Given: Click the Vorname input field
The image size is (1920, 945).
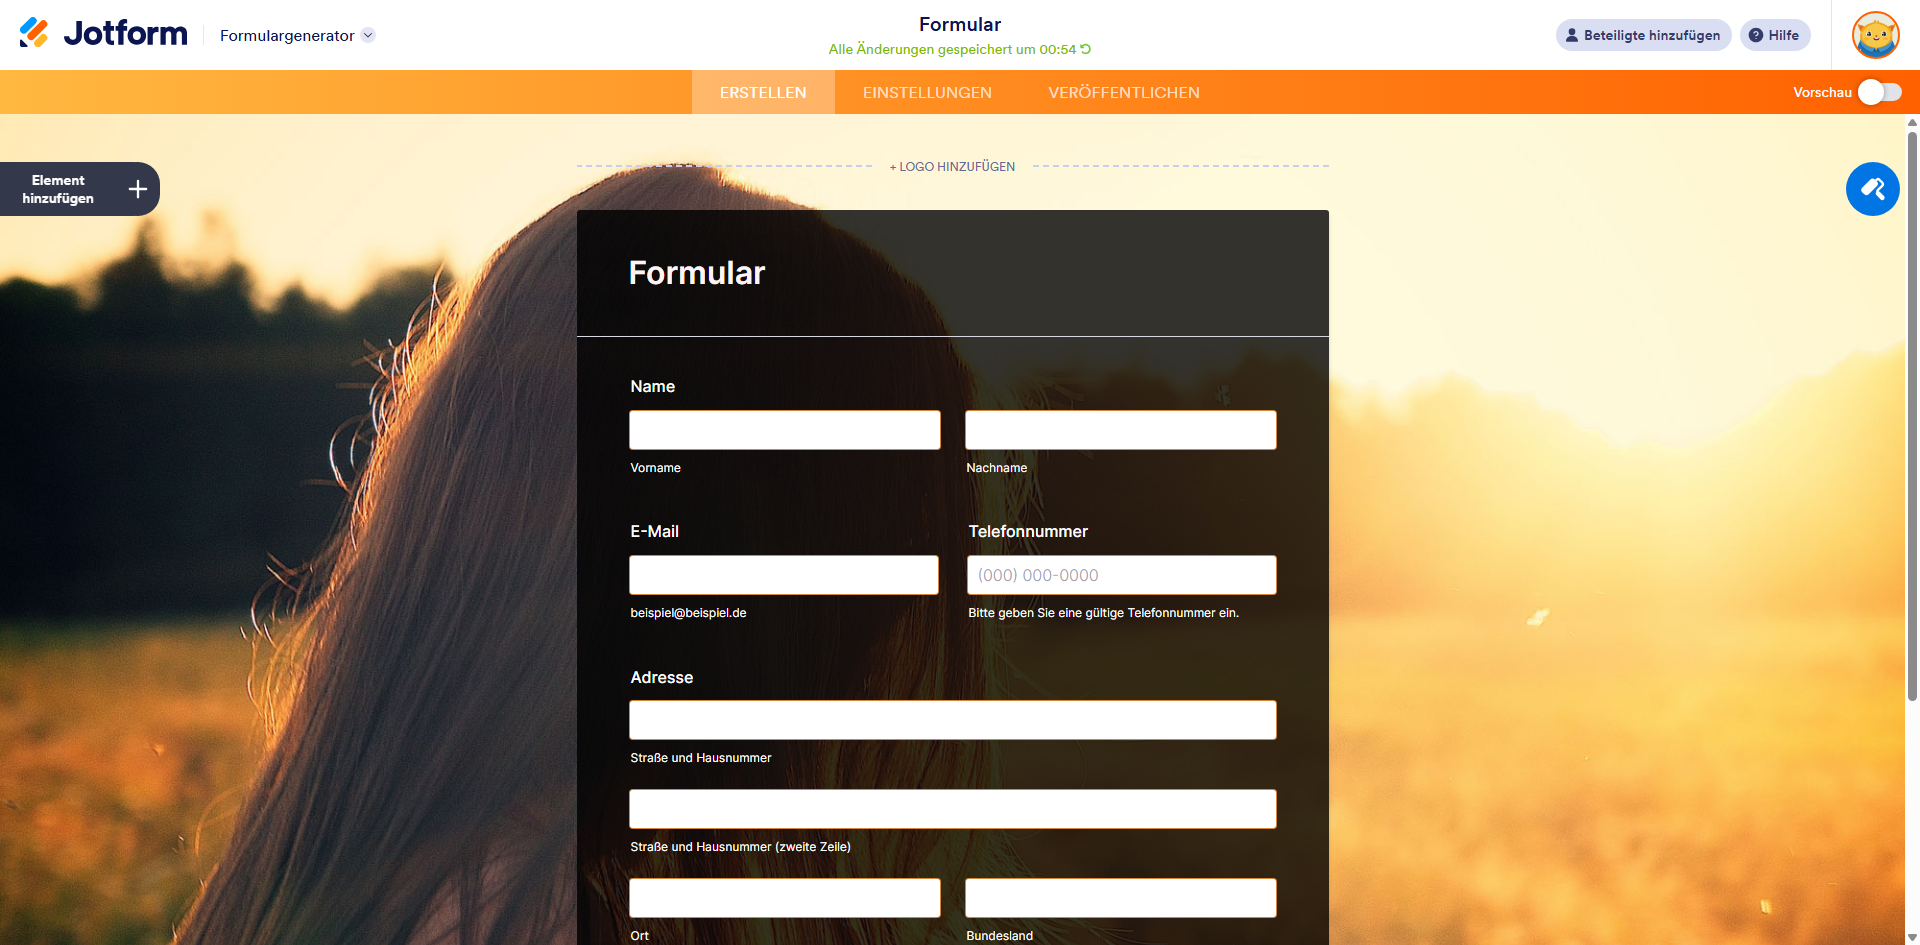Looking at the screenshot, I should pos(785,430).
